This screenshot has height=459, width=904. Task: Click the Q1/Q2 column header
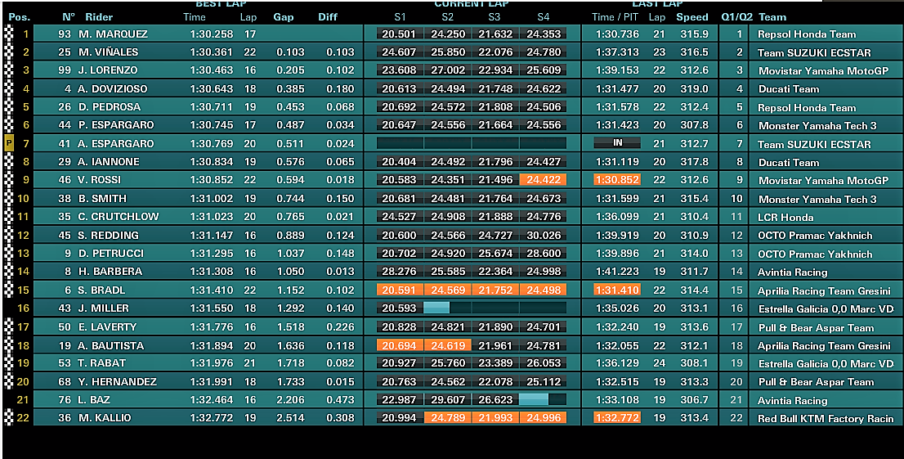(737, 17)
